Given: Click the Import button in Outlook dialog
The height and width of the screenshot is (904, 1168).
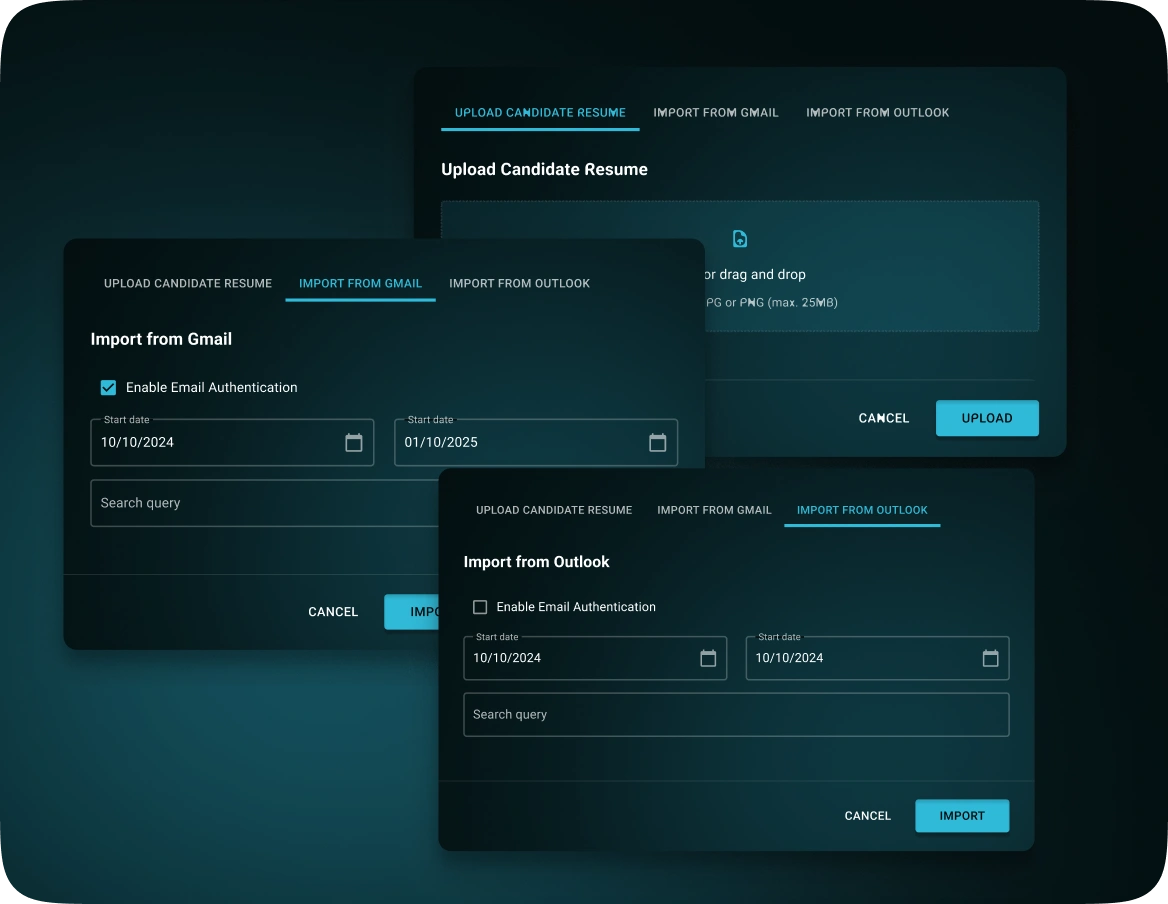Looking at the screenshot, I should (x=962, y=815).
